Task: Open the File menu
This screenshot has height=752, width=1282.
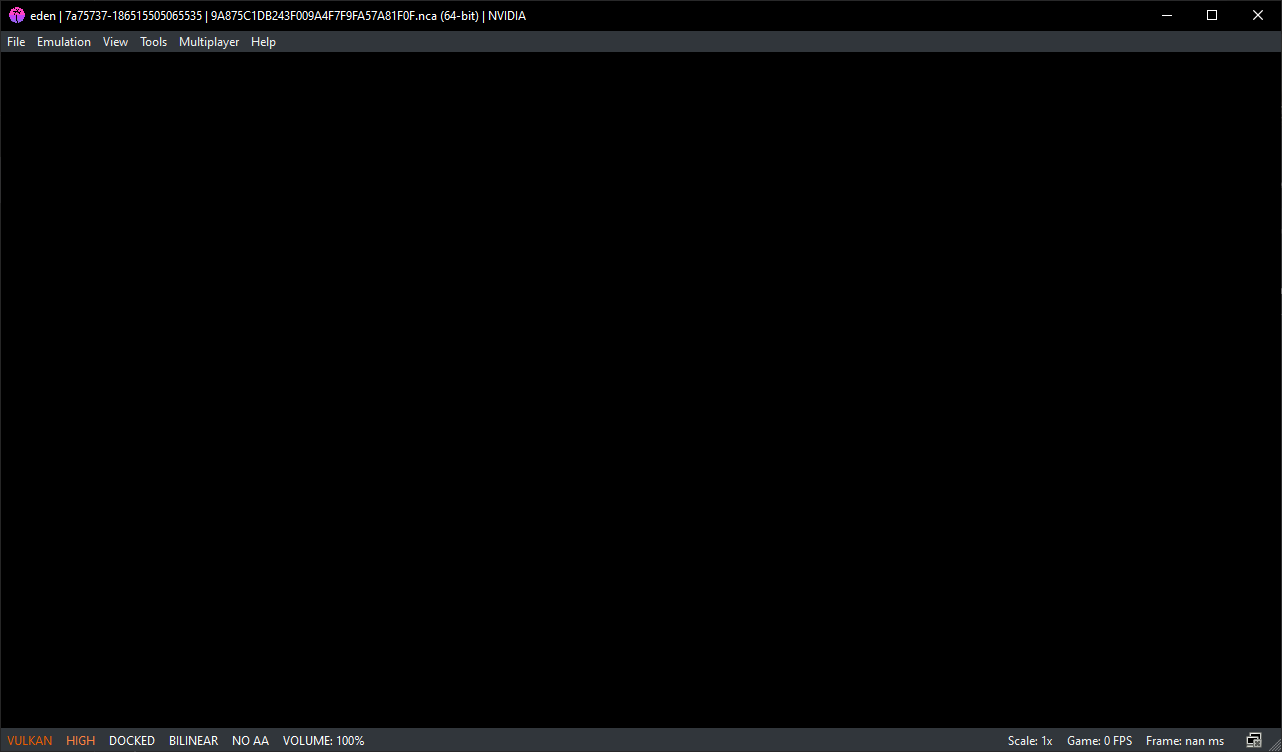Action: 16,42
